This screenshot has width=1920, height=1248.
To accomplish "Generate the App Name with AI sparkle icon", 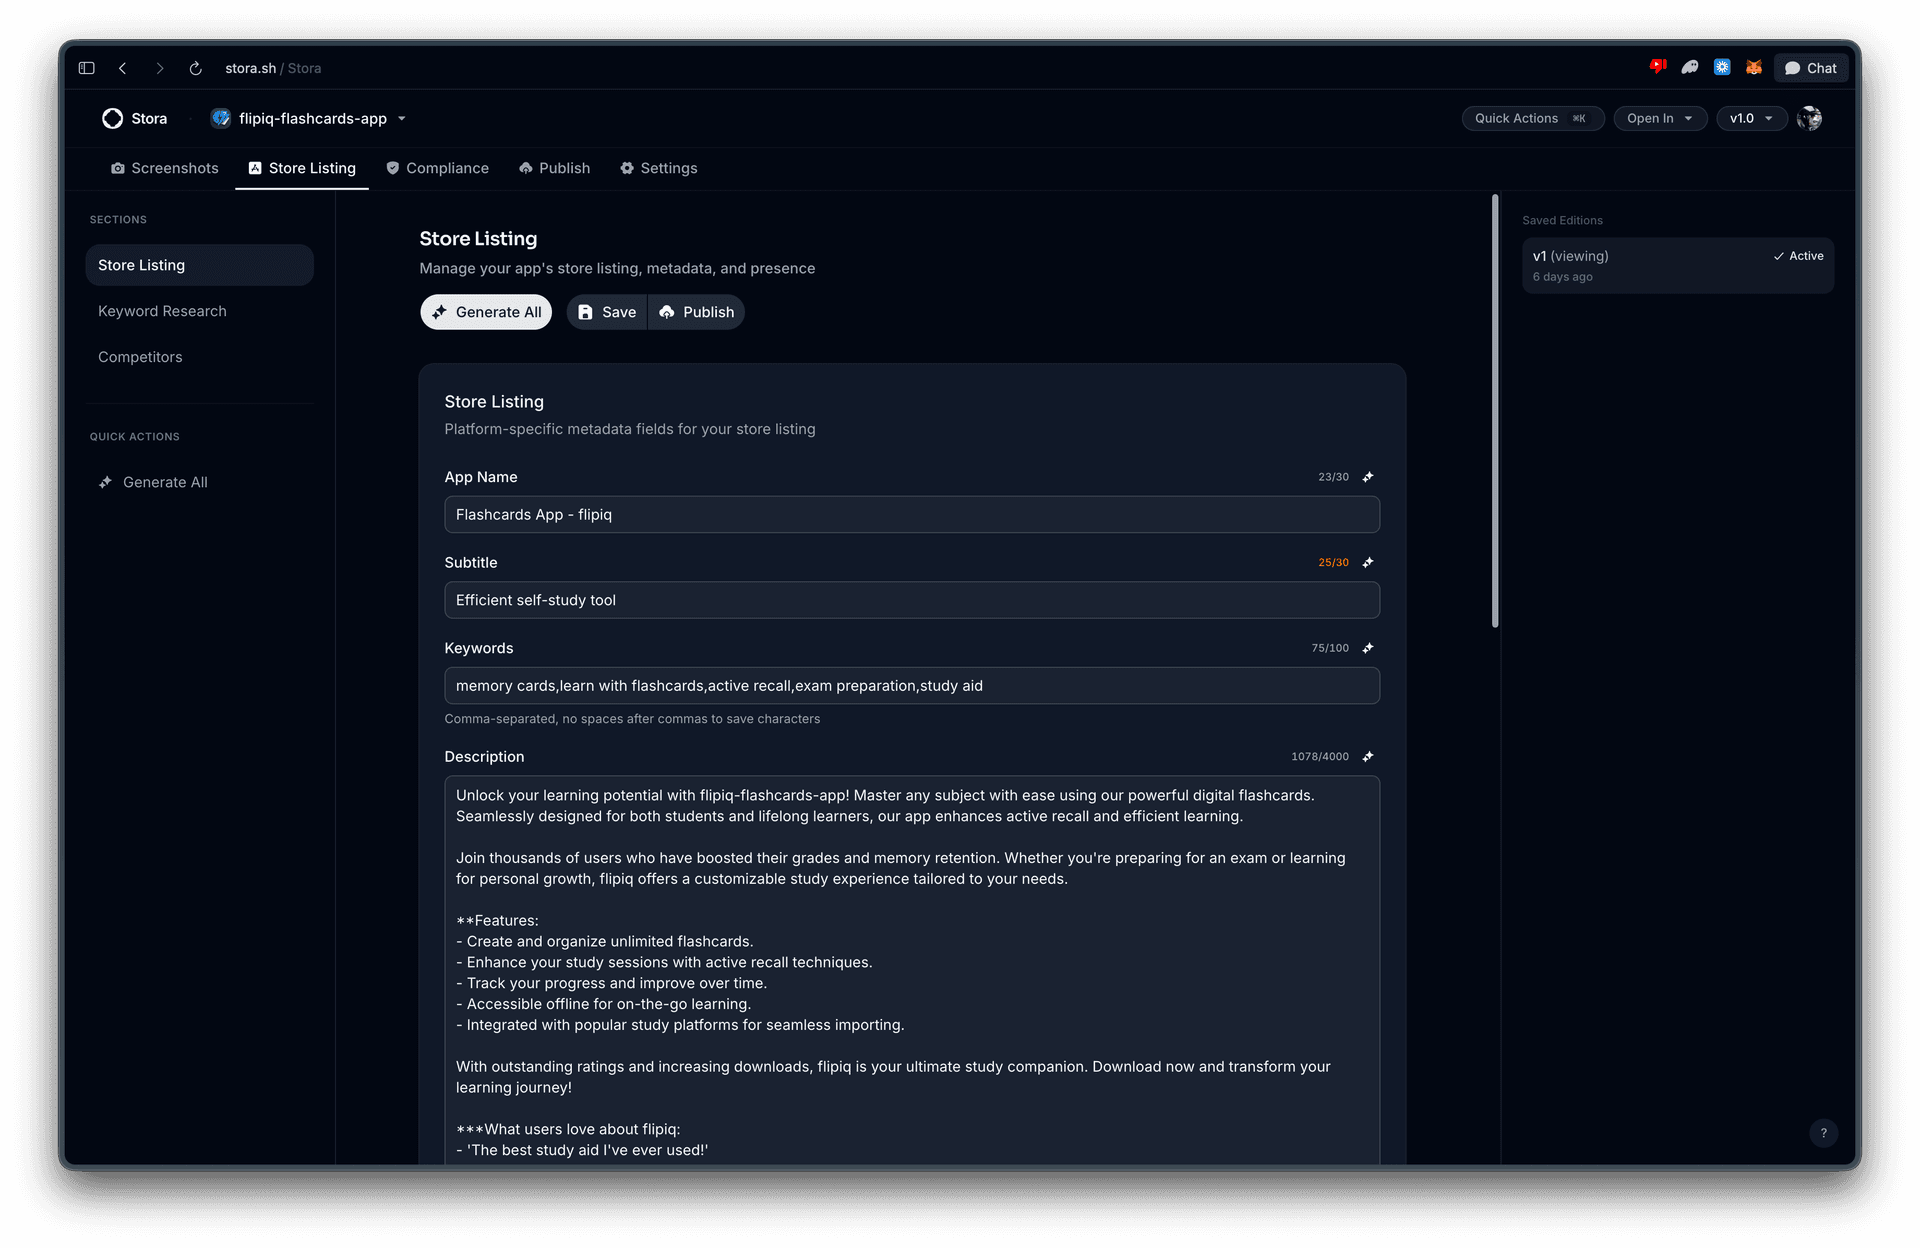I will tap(1368, 477).
